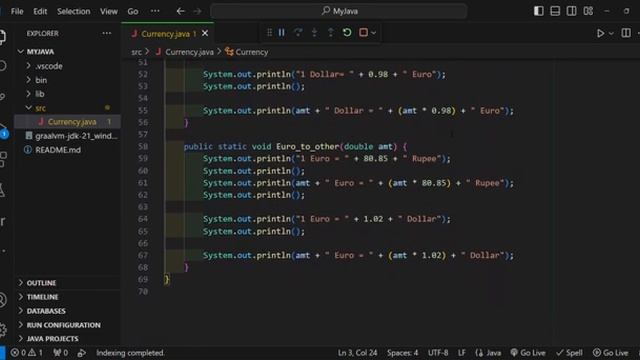Open the File menu

[17, 11]
